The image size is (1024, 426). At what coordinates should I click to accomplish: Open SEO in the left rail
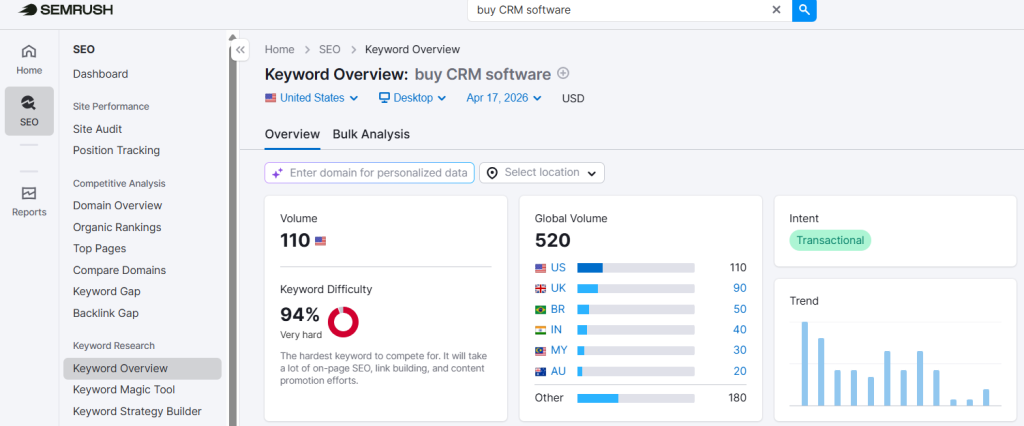click(29, 111)
